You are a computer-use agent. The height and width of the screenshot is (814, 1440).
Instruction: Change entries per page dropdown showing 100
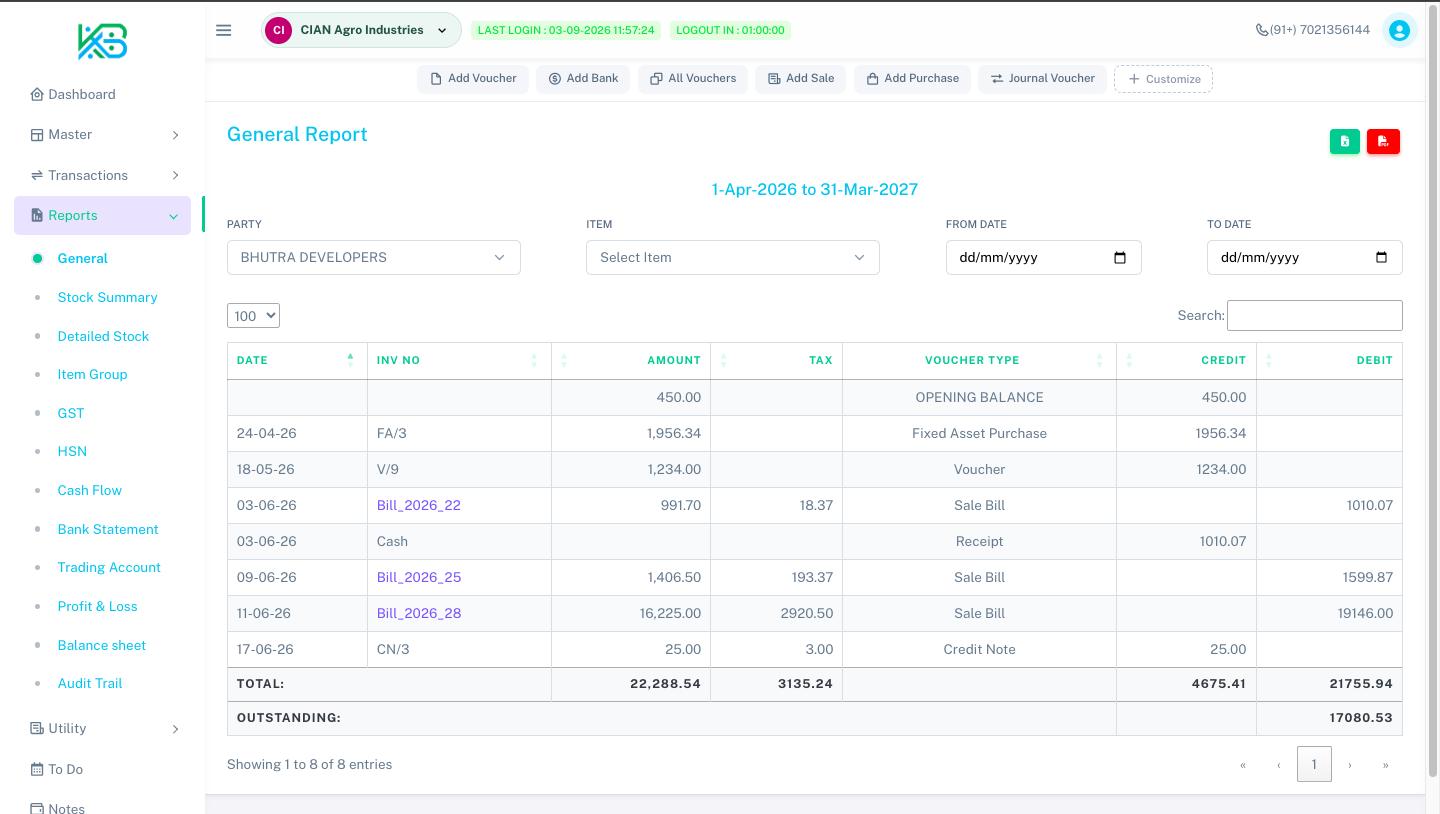click(253, 316)
